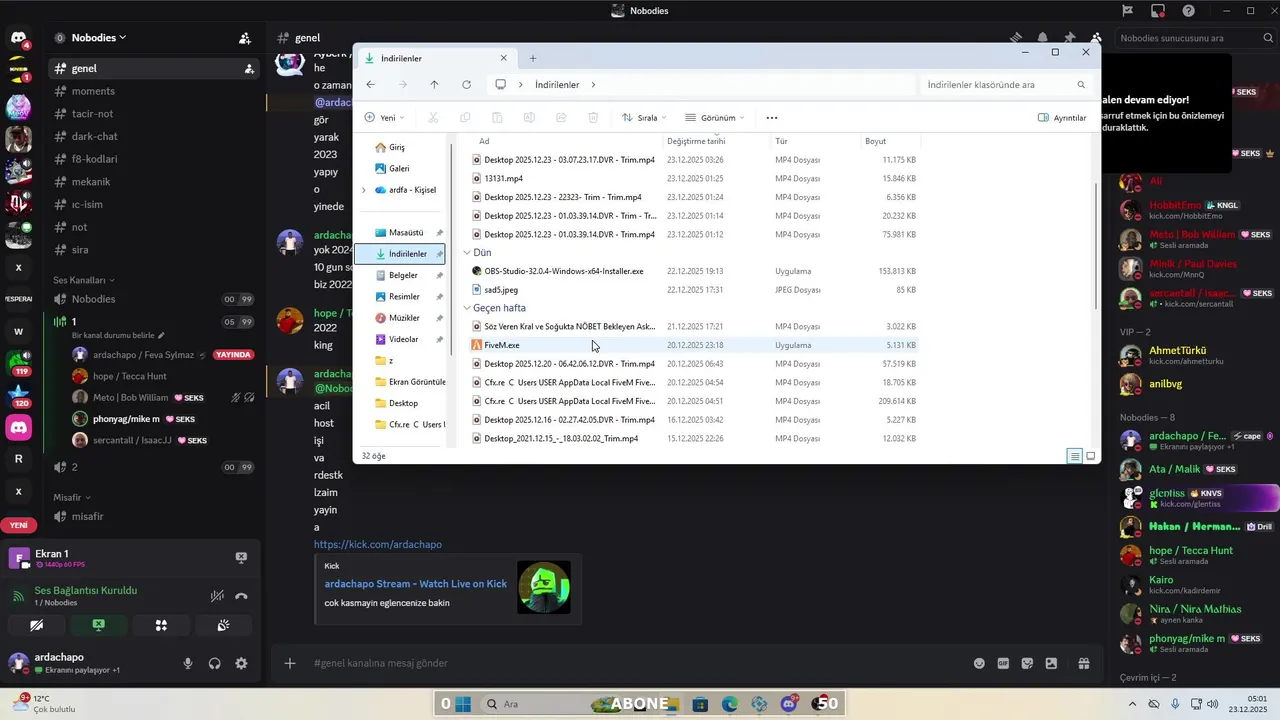
Task: Open Discord help from the title bar
Action: tap(1188, 11)
